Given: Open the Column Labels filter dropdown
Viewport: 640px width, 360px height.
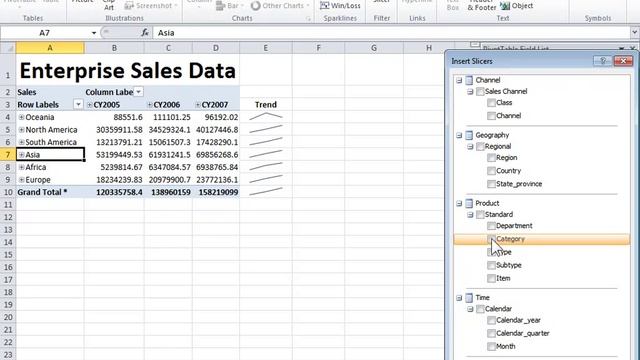Looking at the screenshot, I should [138, 92].
